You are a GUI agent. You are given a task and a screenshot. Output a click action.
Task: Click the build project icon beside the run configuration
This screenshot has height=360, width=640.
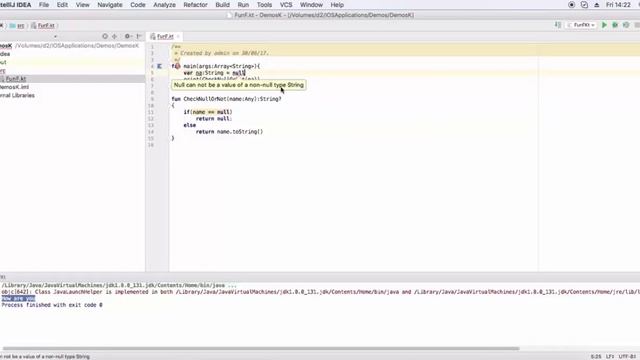point(558,25)
